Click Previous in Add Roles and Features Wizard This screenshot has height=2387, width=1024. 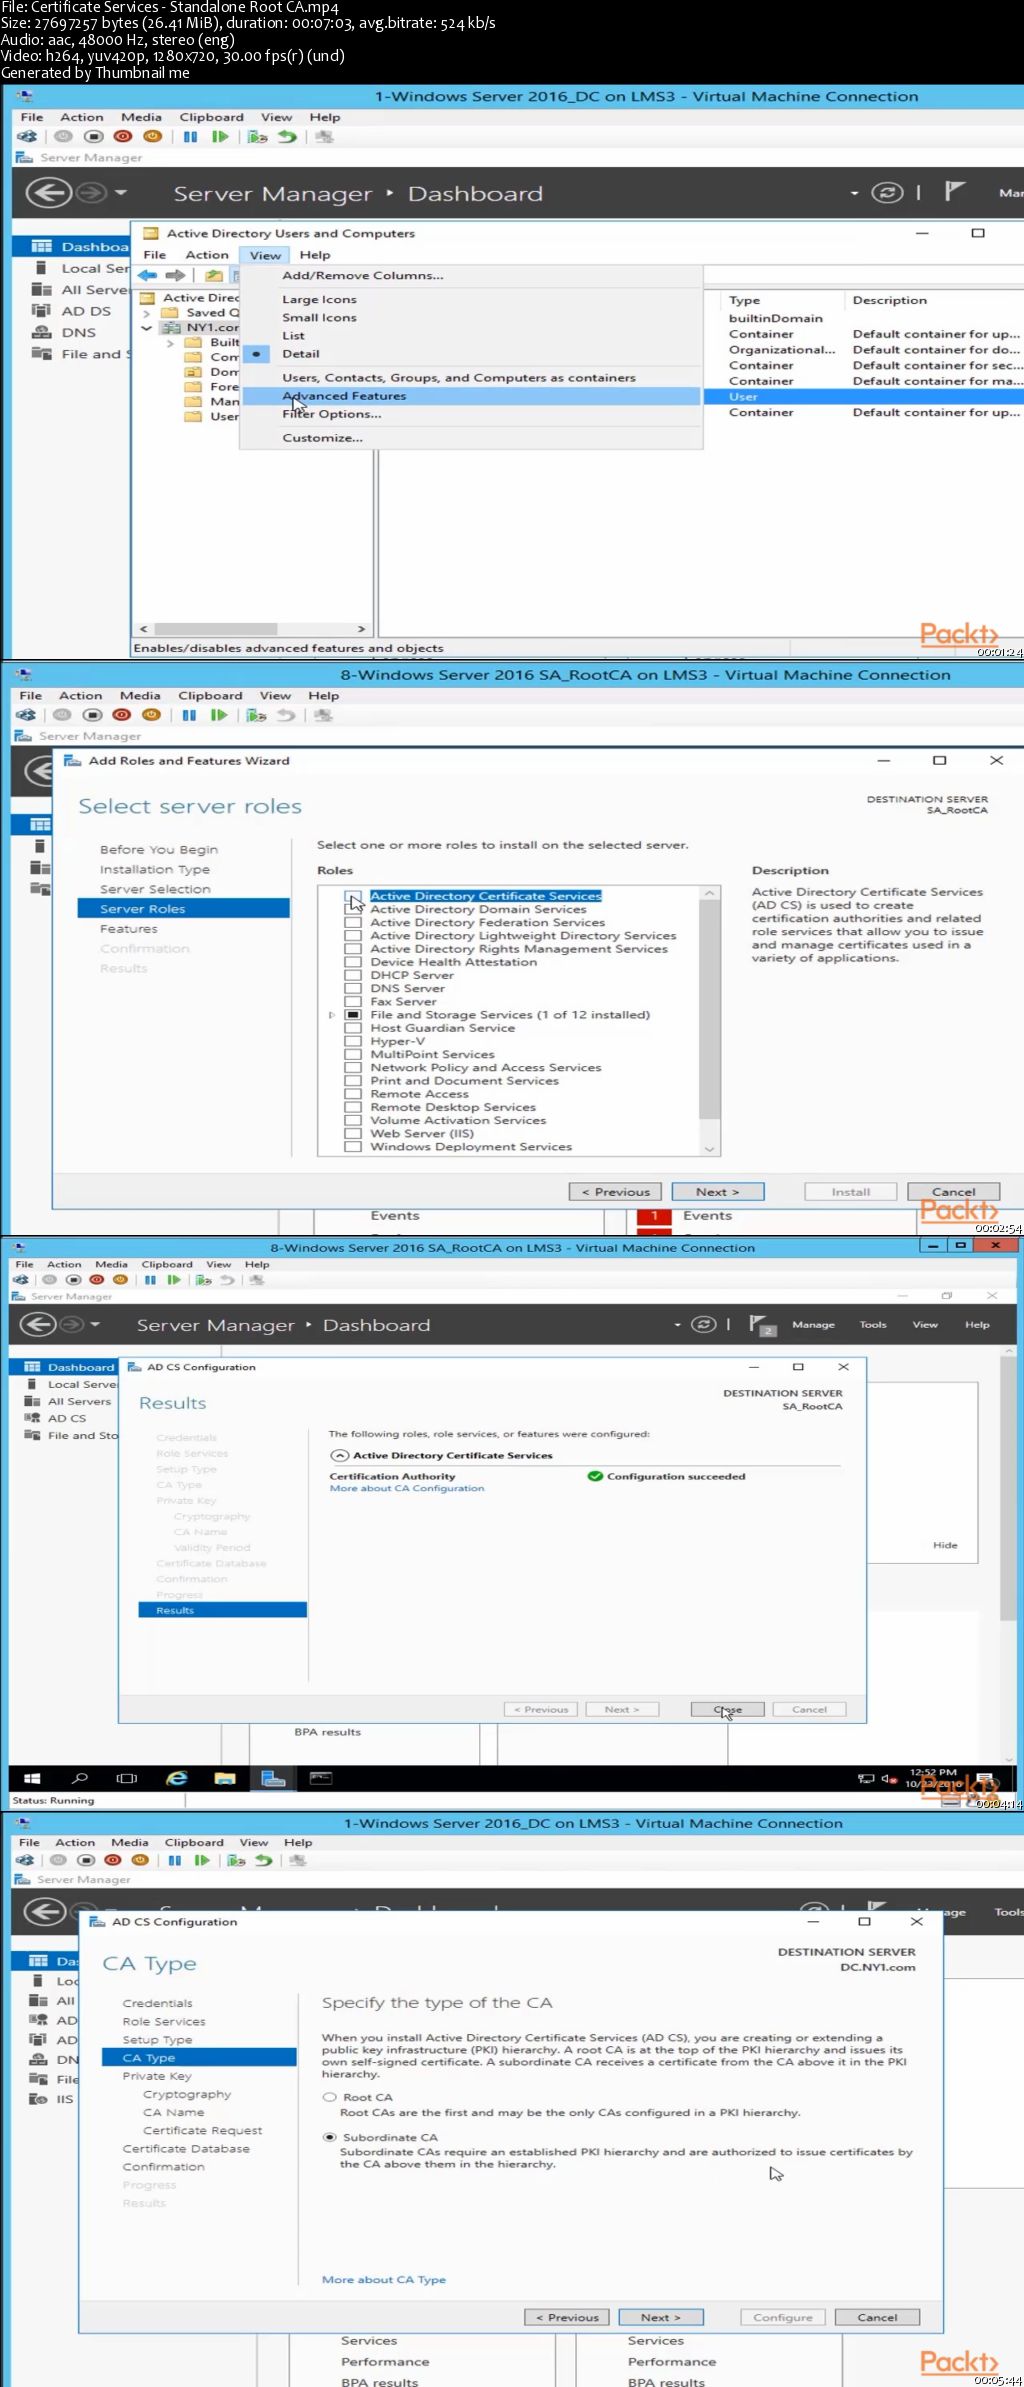(615, 1192)
